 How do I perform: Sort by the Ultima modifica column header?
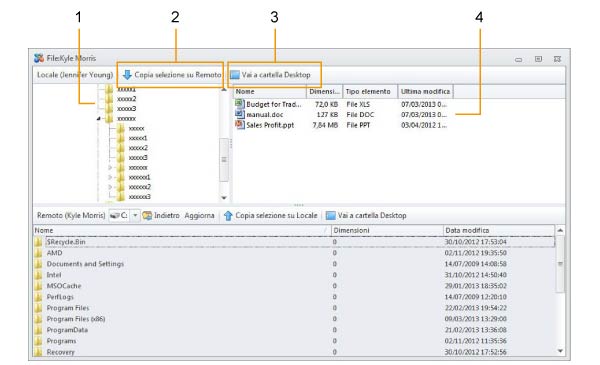(x=426, y=91)
